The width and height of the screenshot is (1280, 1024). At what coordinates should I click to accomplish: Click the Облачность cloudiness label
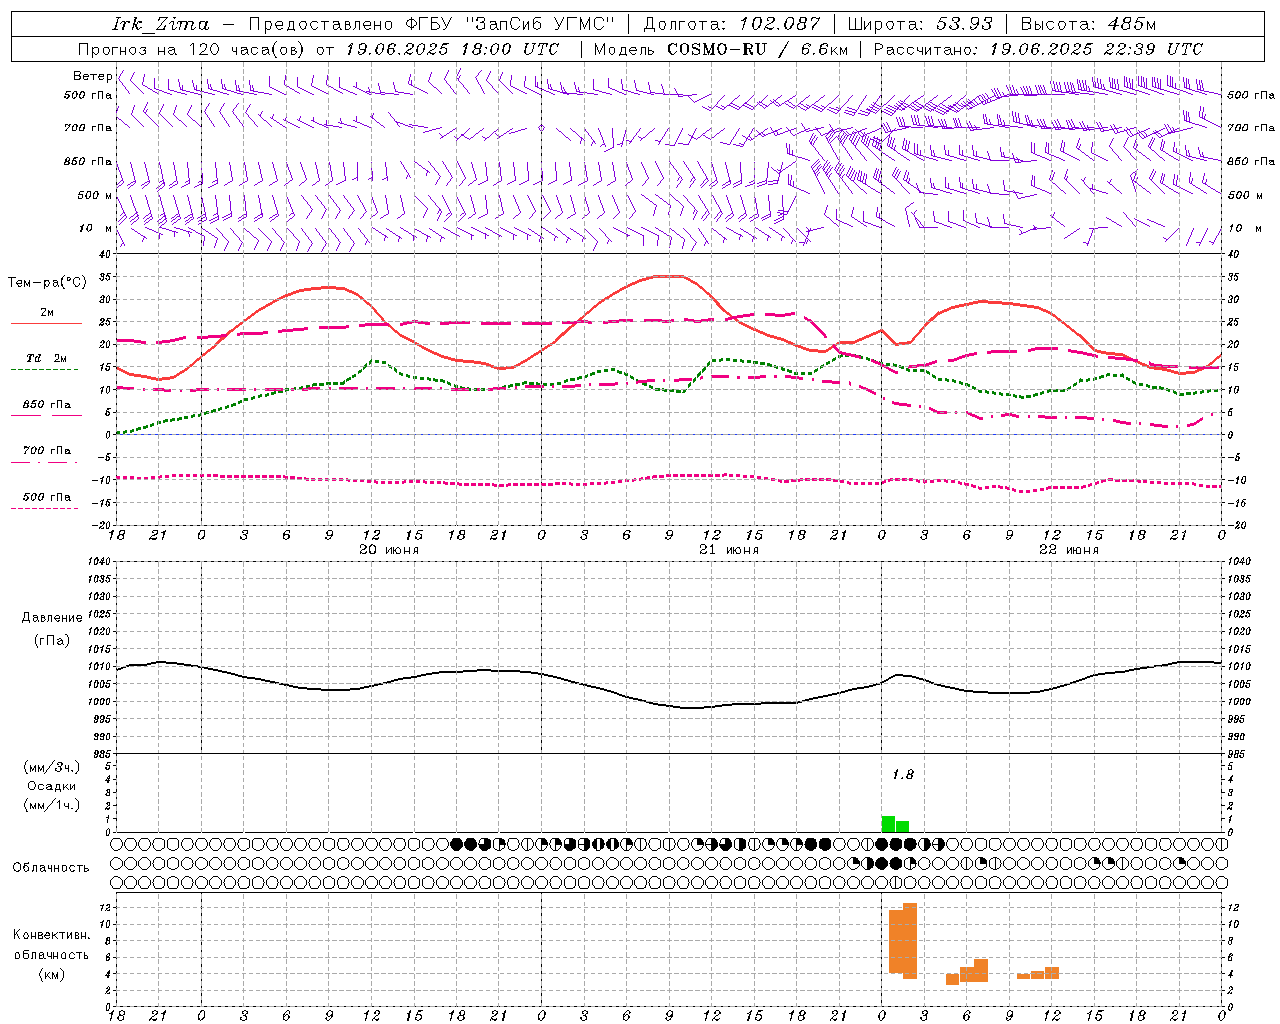(x=51, y=867)
